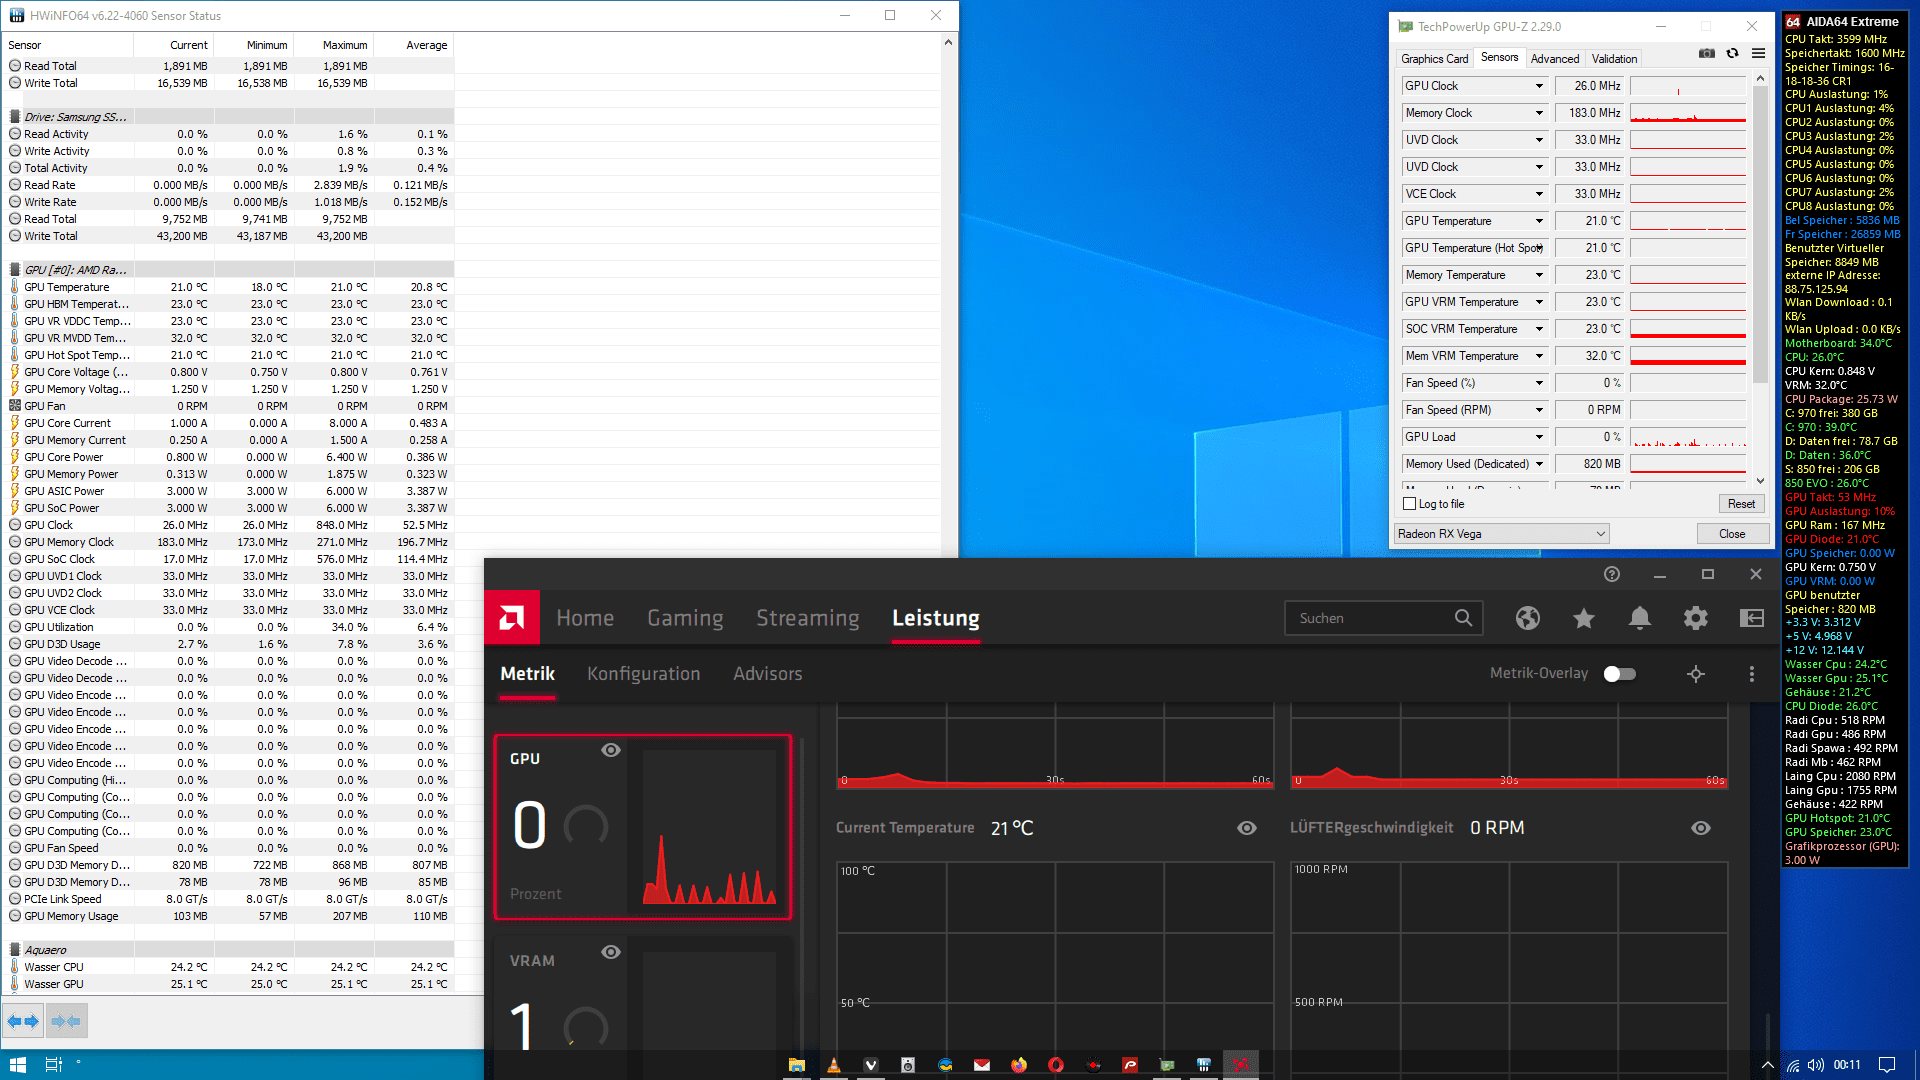Open the favorites star icon
Image resolution: width=1920 pixels, height=1080 pixels.
coord(1583,619)
